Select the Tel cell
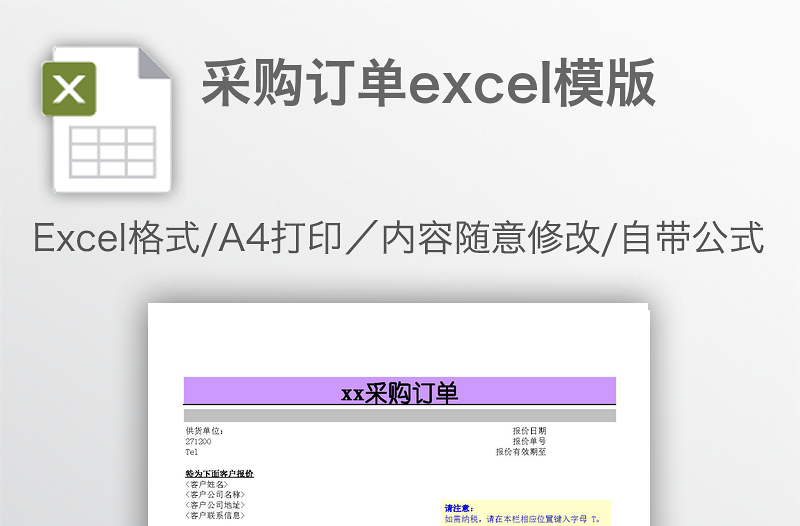 [x=192, y=452]
